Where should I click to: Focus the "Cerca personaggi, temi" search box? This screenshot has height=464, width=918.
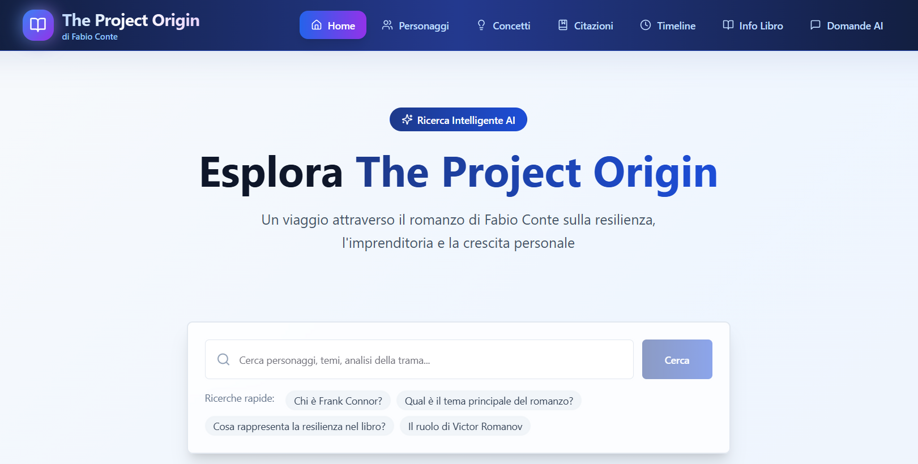(430, 360)
